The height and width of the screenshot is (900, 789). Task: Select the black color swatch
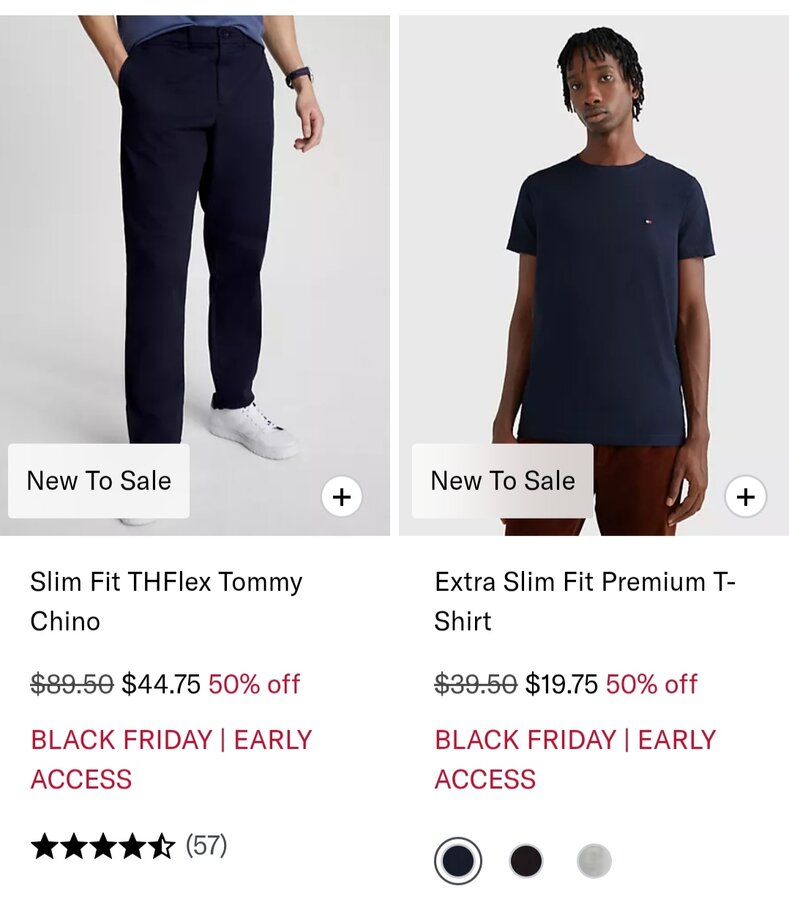point(526,861)
